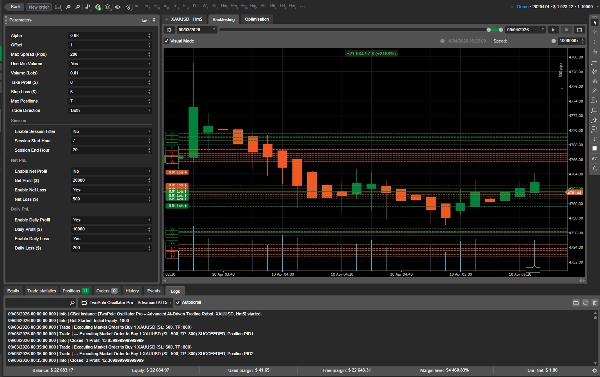Switch to the Backtesting tab
600x377 pixels.
tap(223, 19)
